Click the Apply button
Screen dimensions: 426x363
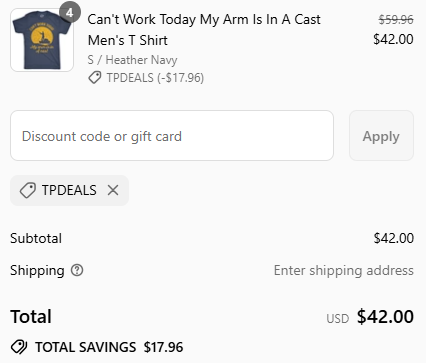click(381, 136)
